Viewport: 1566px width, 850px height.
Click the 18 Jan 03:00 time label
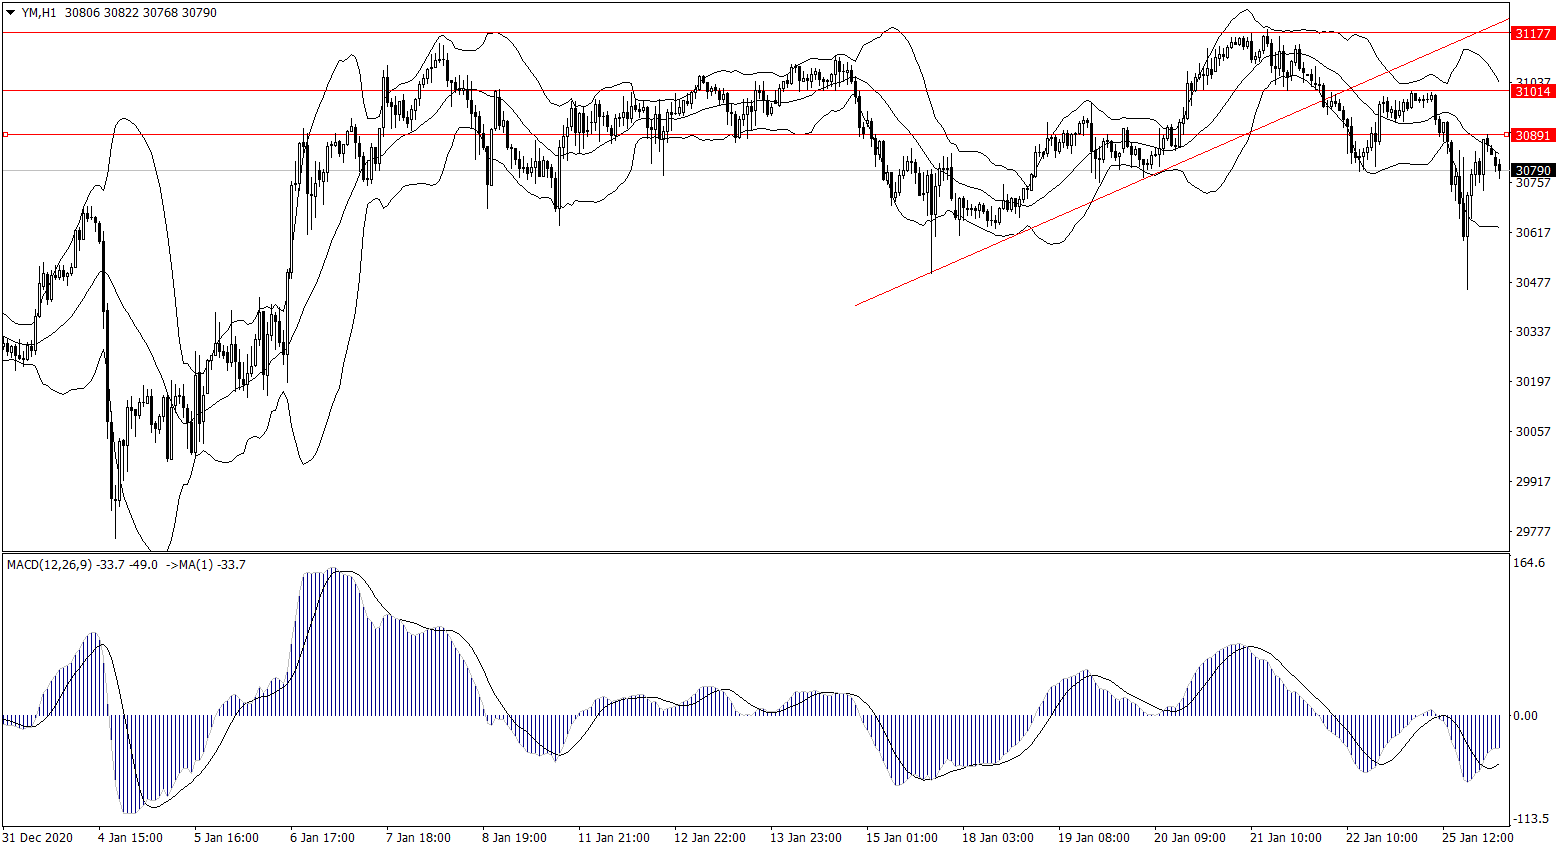coord(997,838)
